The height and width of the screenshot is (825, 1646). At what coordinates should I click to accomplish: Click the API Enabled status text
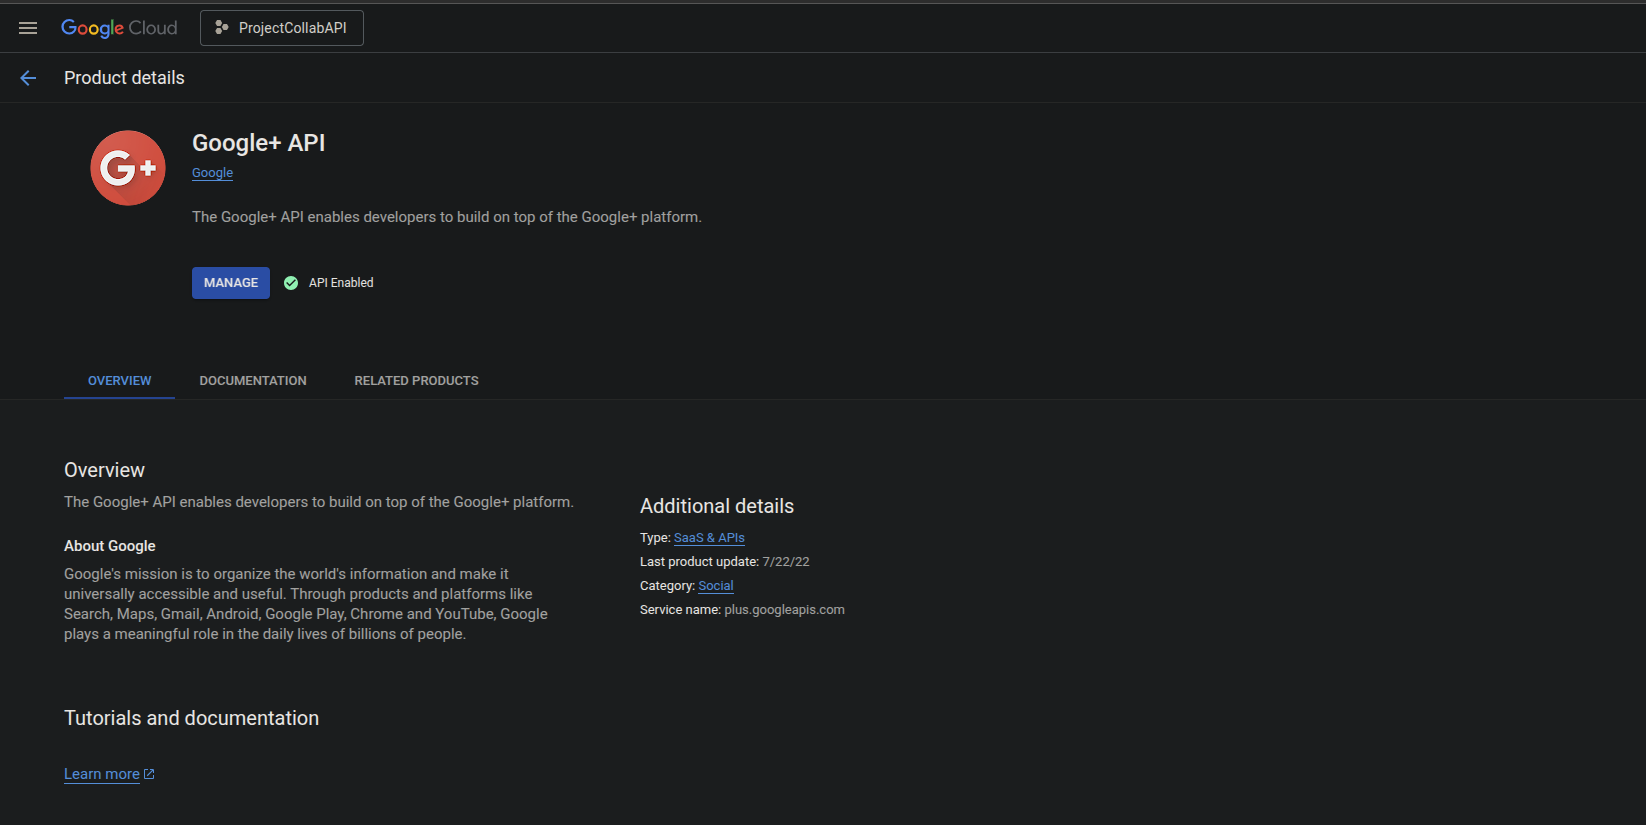(x=341, y=283)
